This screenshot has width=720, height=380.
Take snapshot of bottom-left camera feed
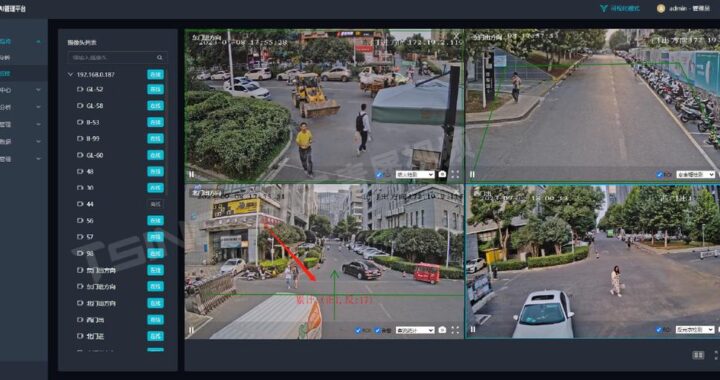pyautogui.click(x=442, y=330)
